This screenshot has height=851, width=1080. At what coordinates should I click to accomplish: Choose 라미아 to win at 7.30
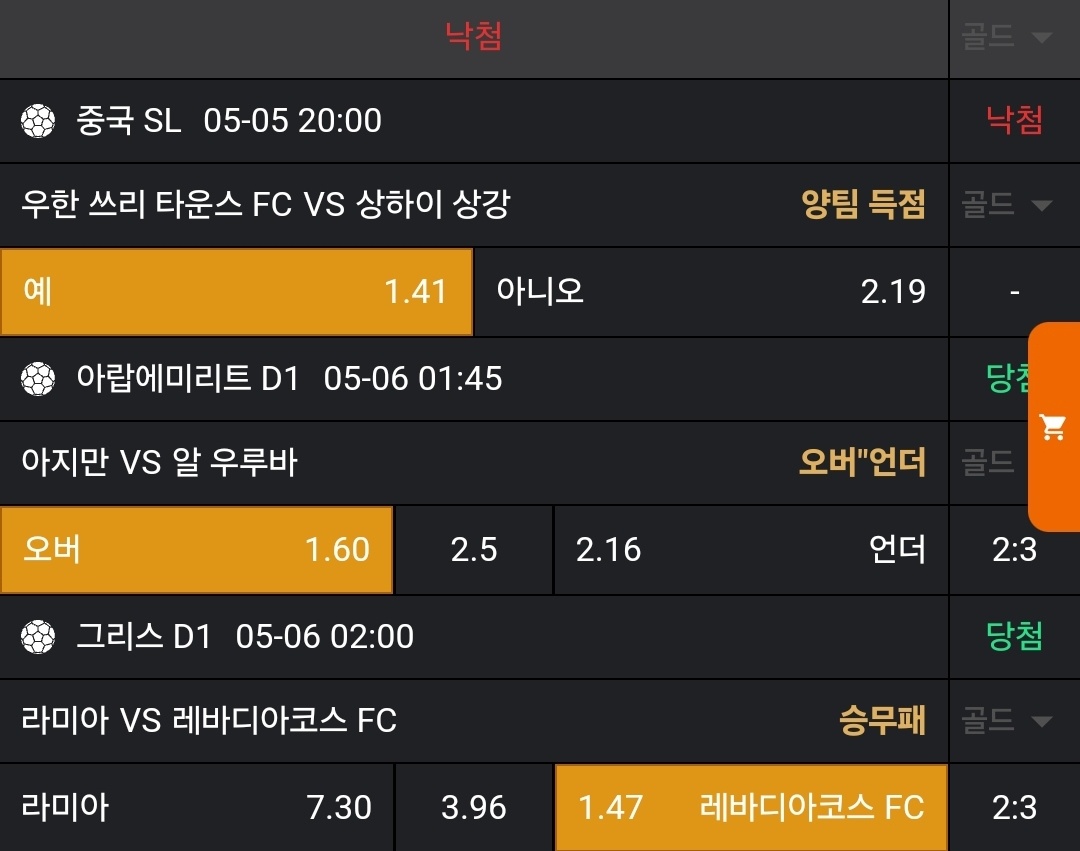[x=196, y=808]
